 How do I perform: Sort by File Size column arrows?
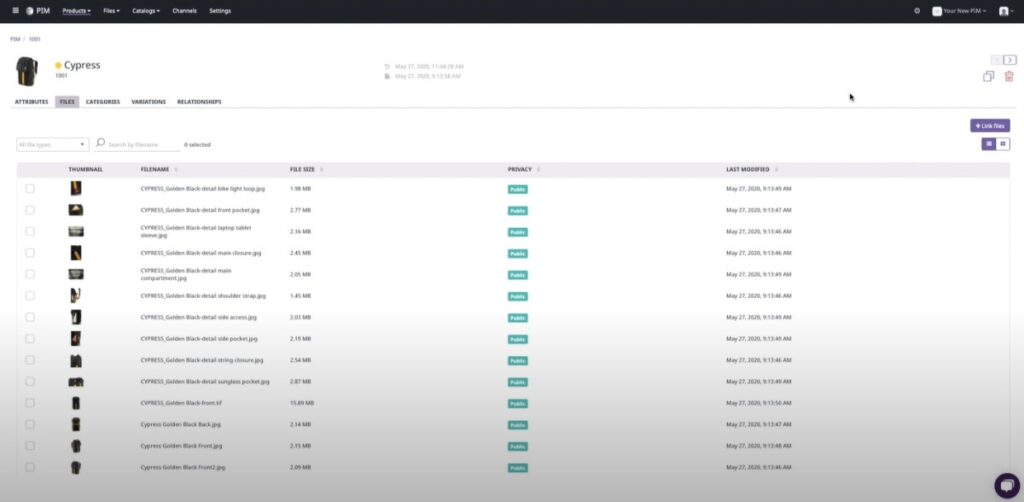coord(321,170)
